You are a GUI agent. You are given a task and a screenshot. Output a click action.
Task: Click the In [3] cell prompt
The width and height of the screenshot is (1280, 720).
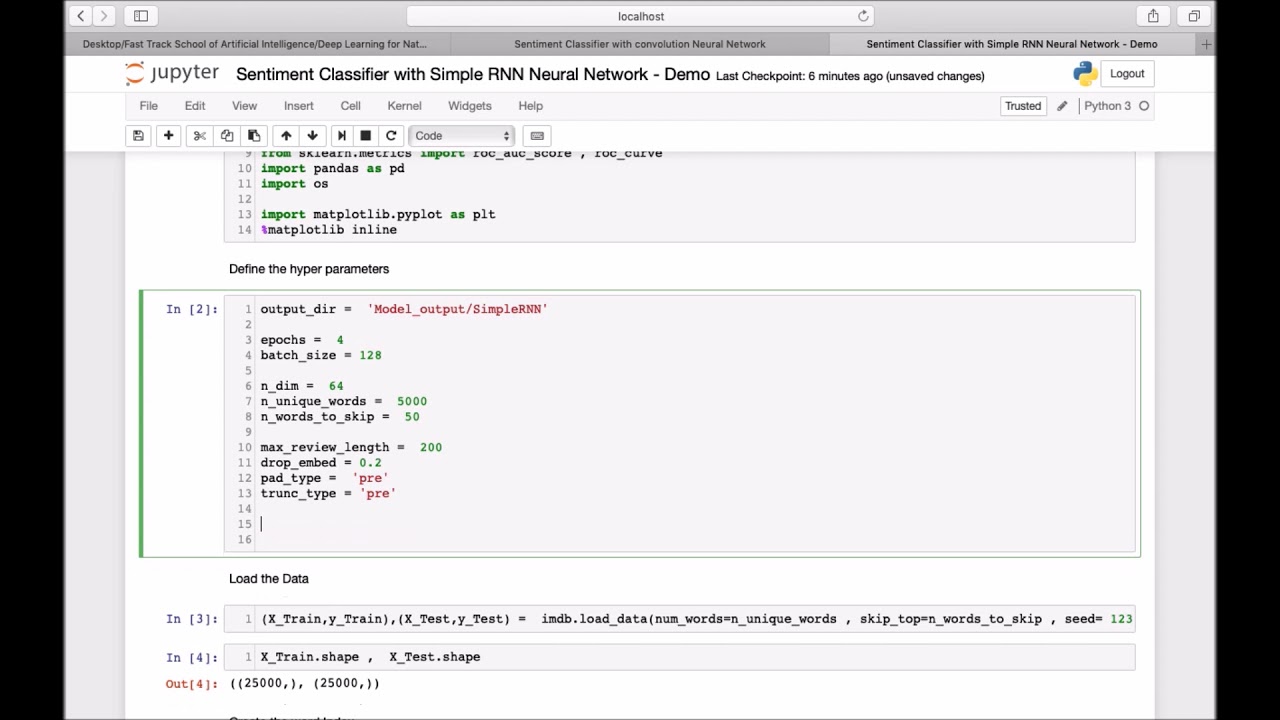pyautogui.click(x=192, y=619)
